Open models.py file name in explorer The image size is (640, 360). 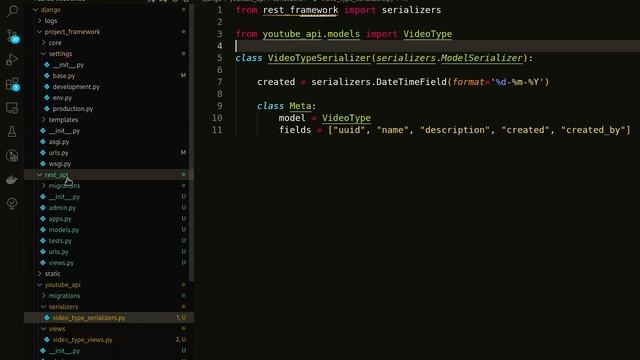click(x=64, y=230)
